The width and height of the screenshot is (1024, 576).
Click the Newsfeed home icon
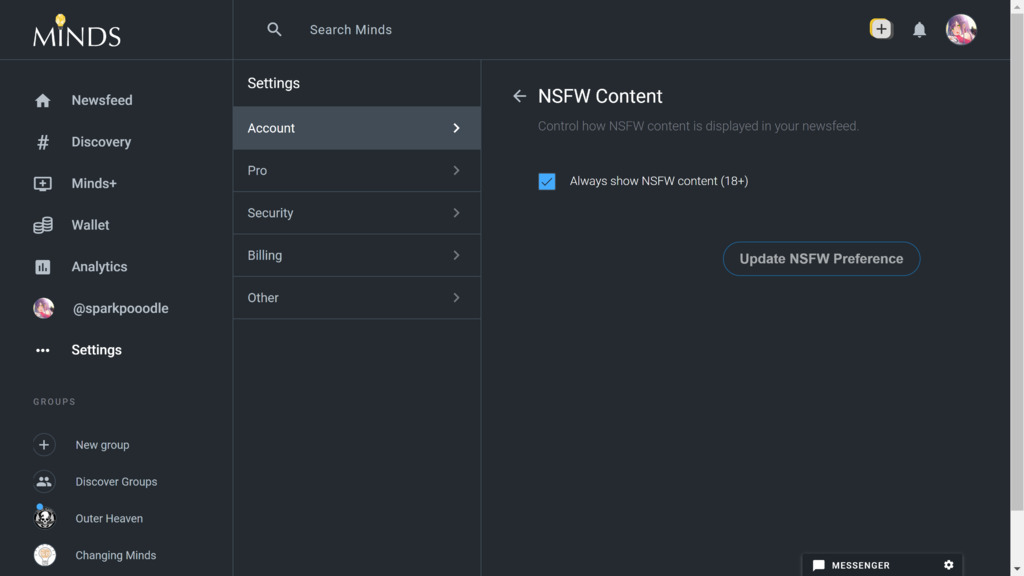[x=42, y=101]
